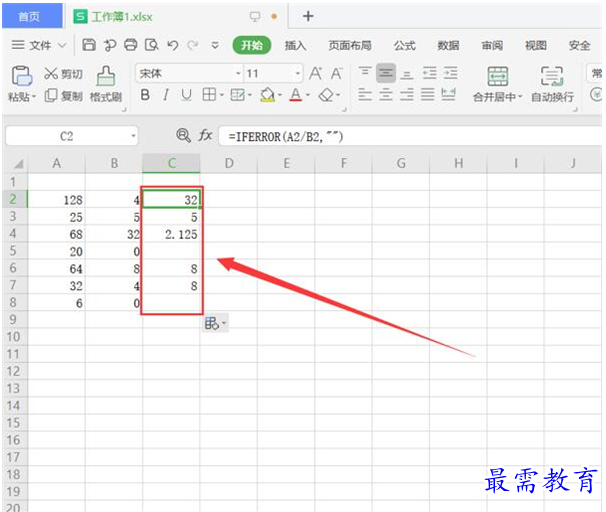Switch to the 页面布局 ribbon tab
Image resolution: width=606 pixels, height=512 pixels.
pos(350,45)
